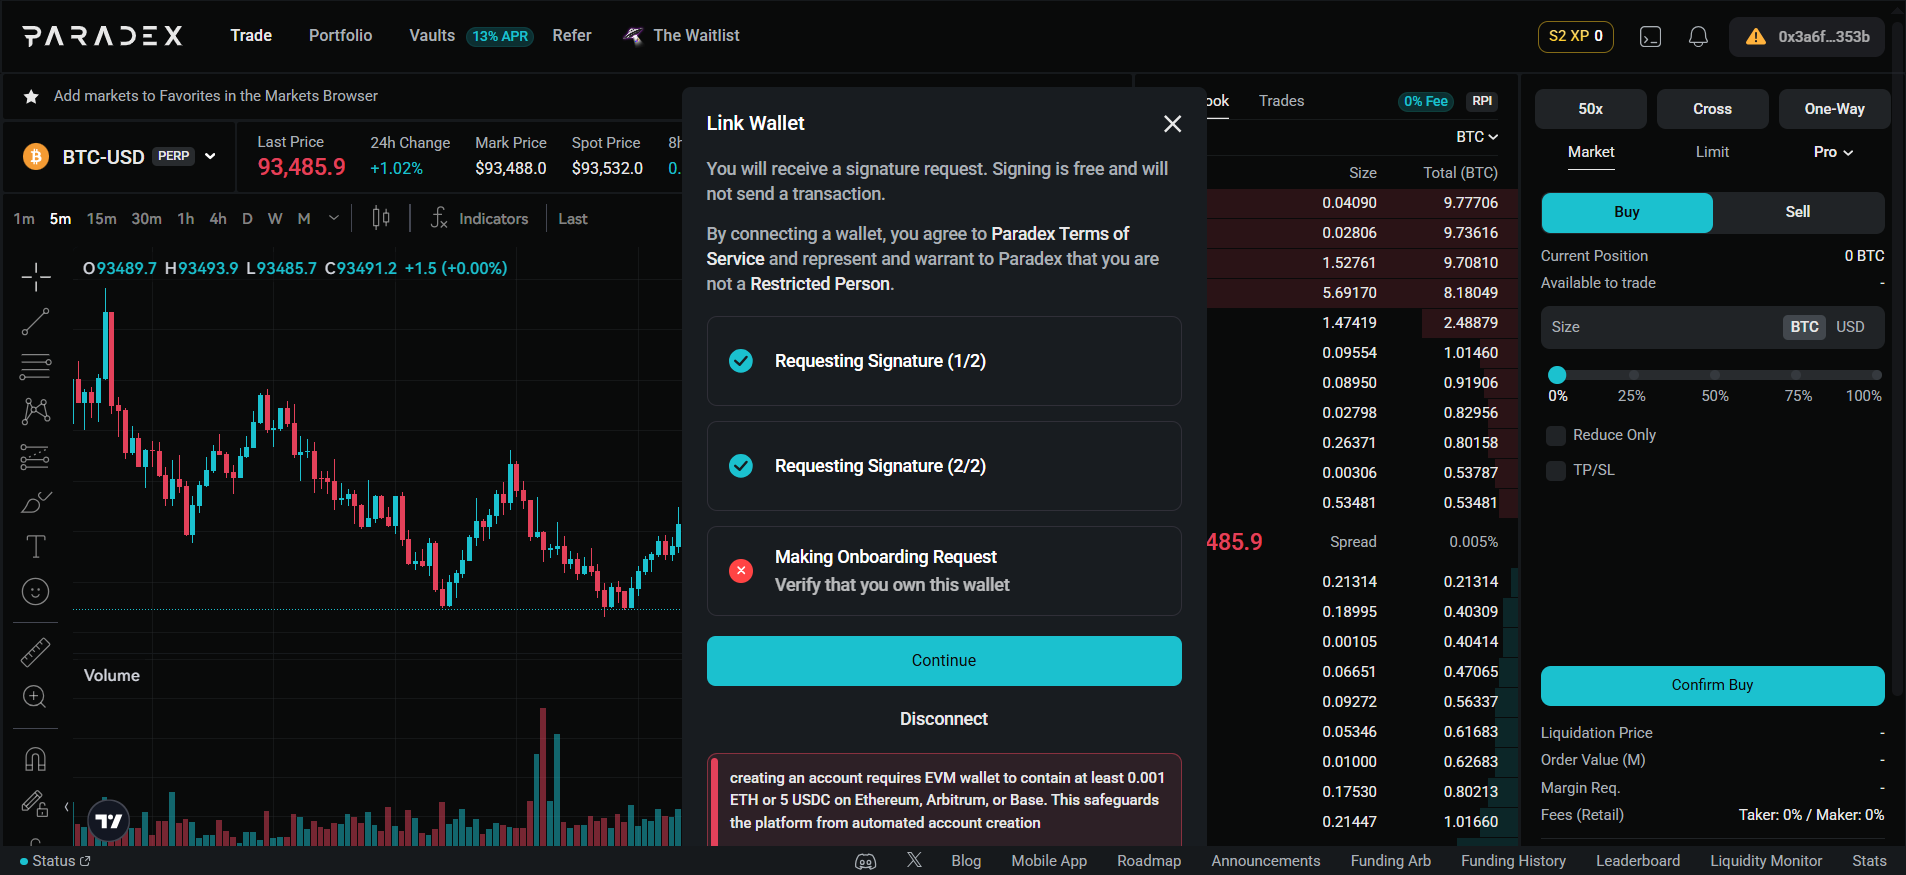
Task: Open the Leaderboard link
Action: [1638, 861]
